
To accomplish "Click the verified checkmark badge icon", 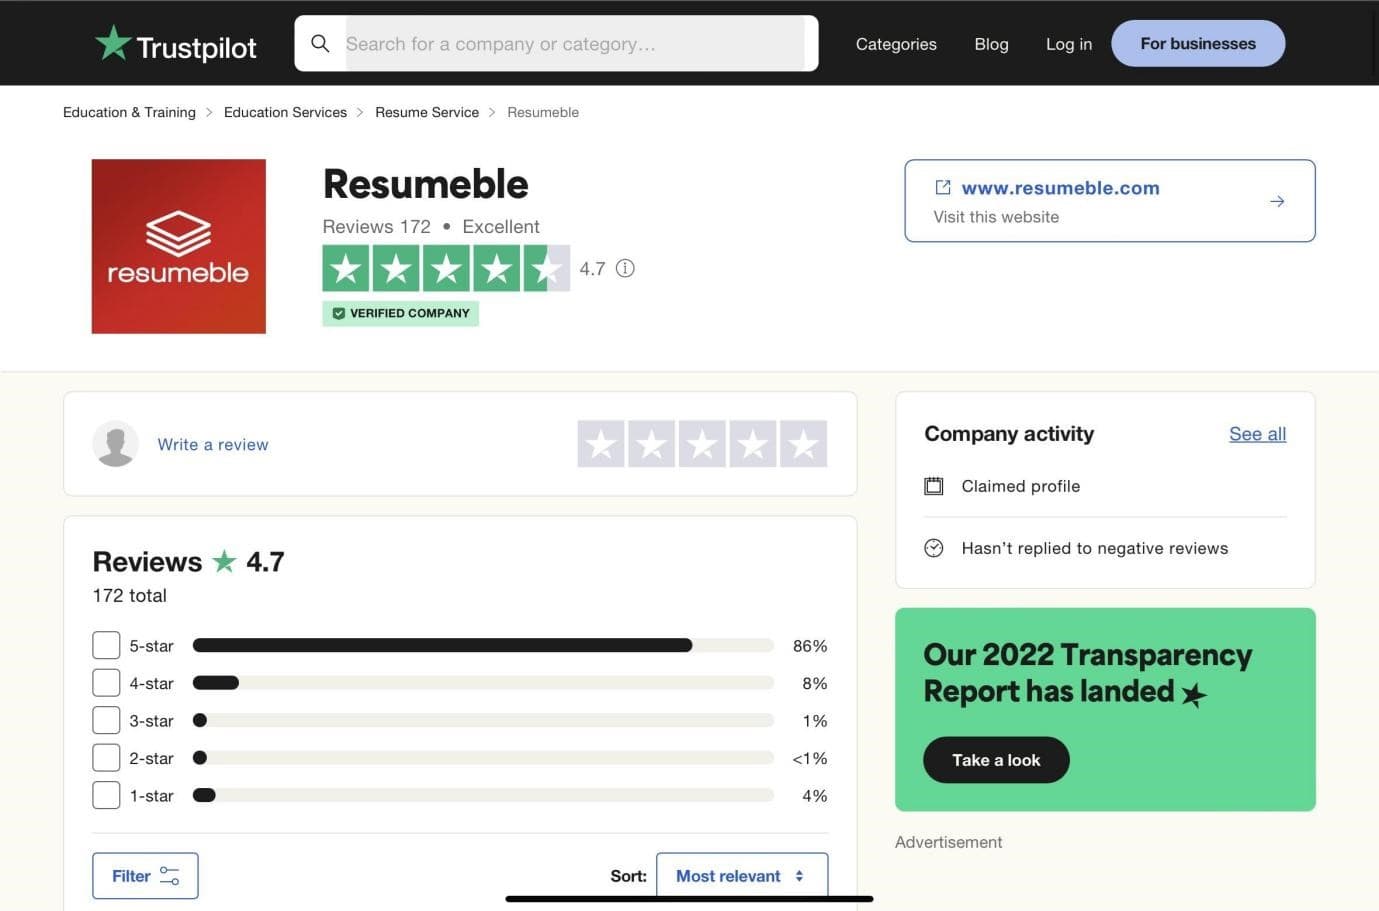I will click(339, 313).
